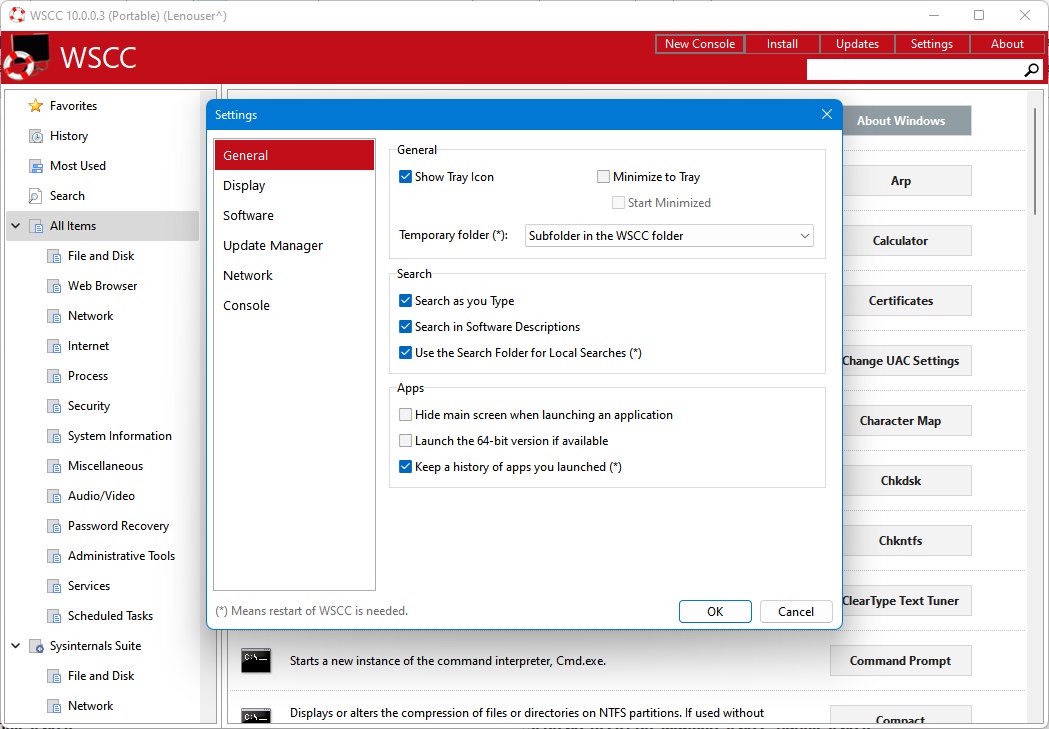The image size is (1049, 729).
Task: Click Settings in the top bar
Action: (931, 43)
